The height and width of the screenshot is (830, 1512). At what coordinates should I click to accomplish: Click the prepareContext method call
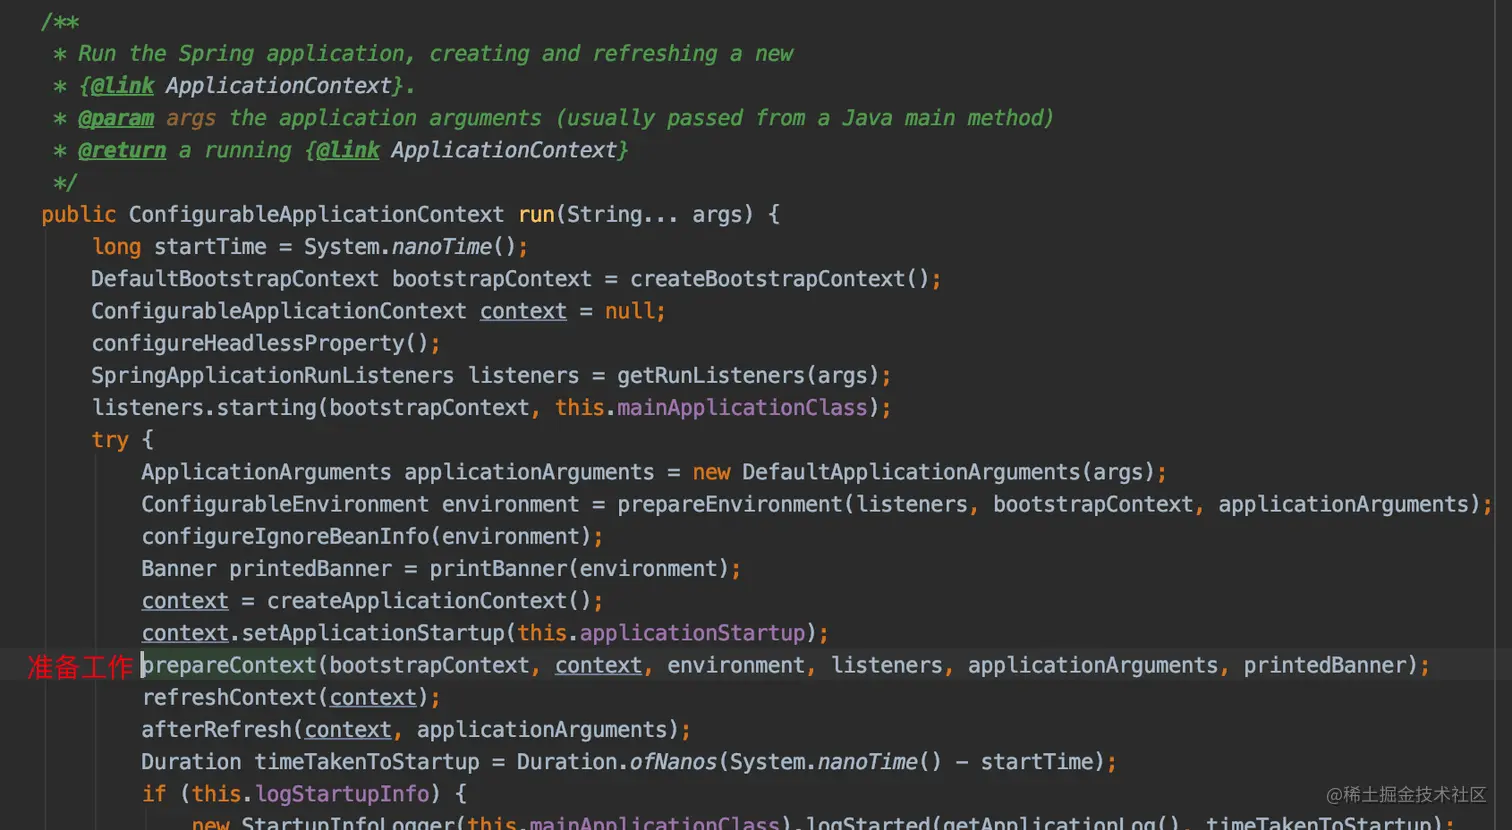[229, 665]
